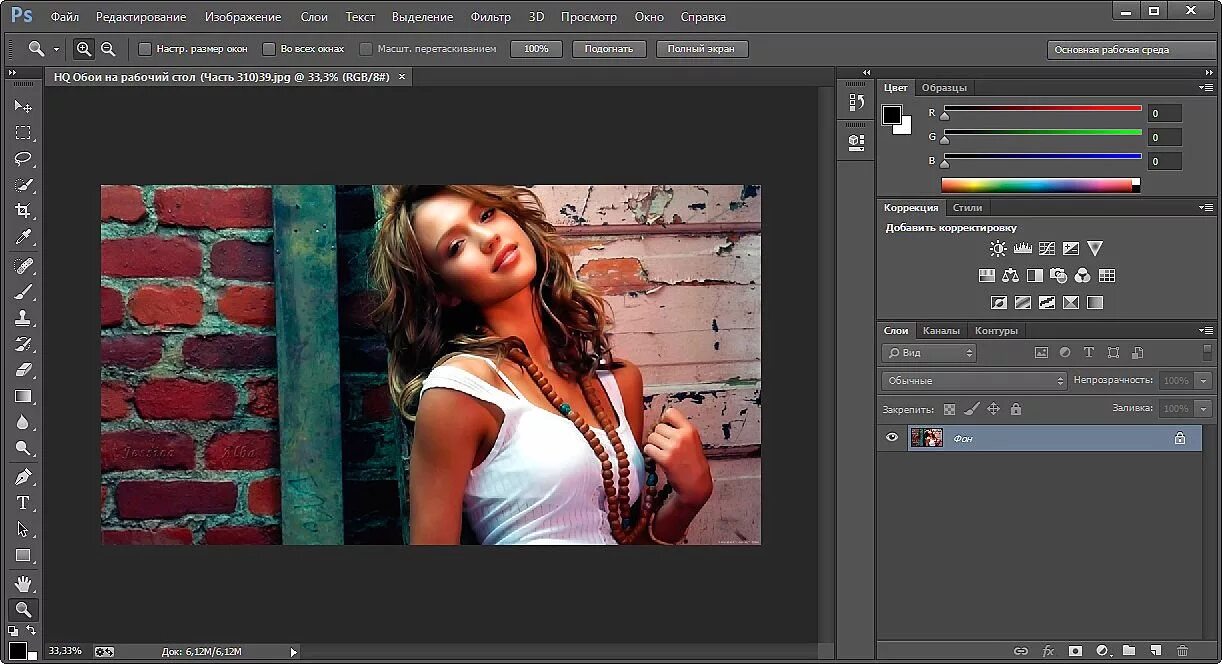Toggle the layer filter on/off switch
Screen dimensions: 1222x664
click(1207, 352)
